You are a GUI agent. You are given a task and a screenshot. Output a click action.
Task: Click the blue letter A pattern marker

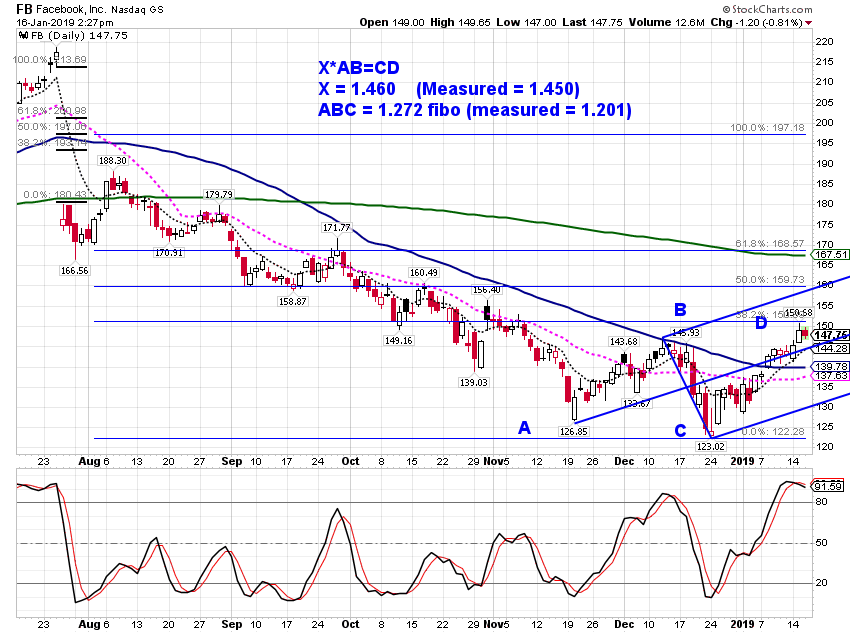tap(524, 428)
